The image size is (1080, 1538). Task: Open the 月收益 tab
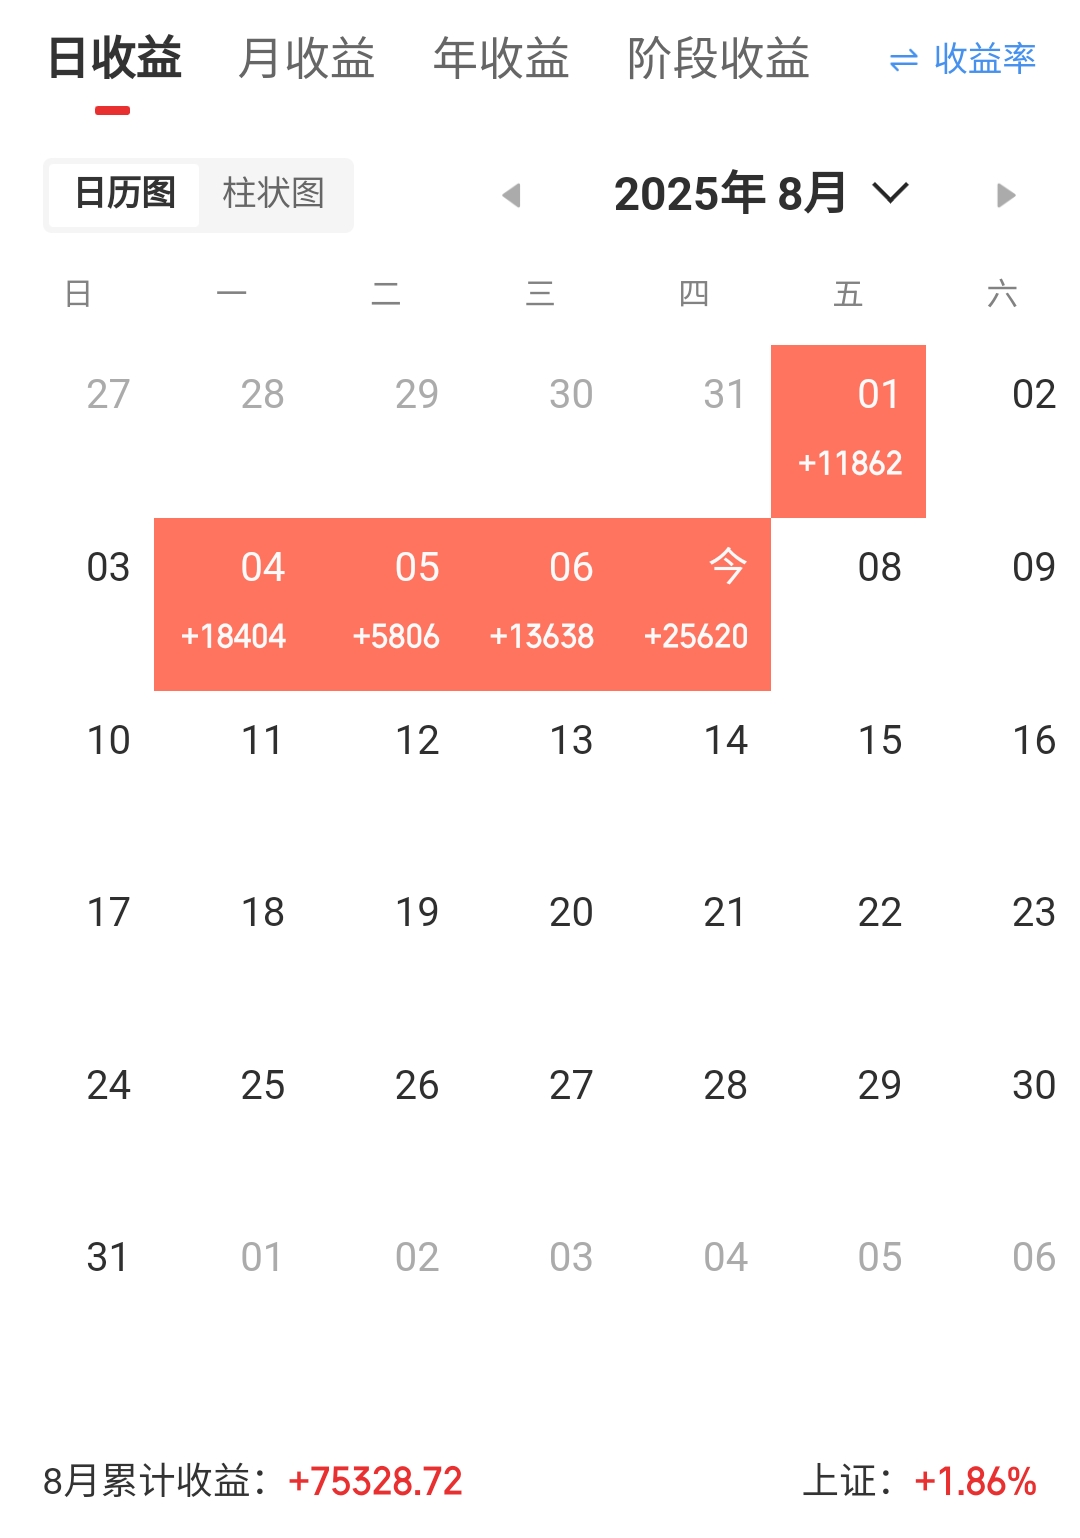[306, 58]
